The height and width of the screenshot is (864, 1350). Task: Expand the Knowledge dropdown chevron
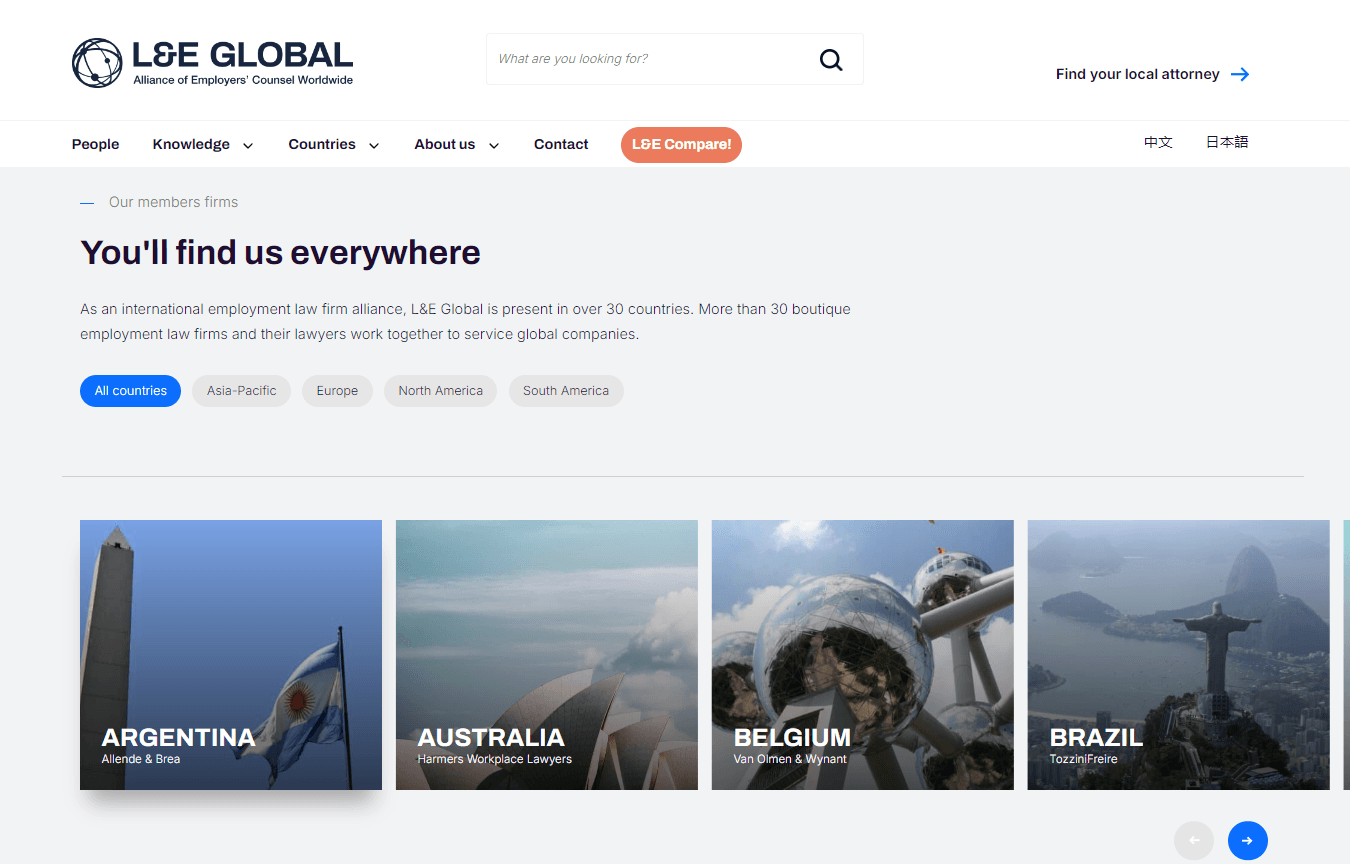[x=248, y=145]
